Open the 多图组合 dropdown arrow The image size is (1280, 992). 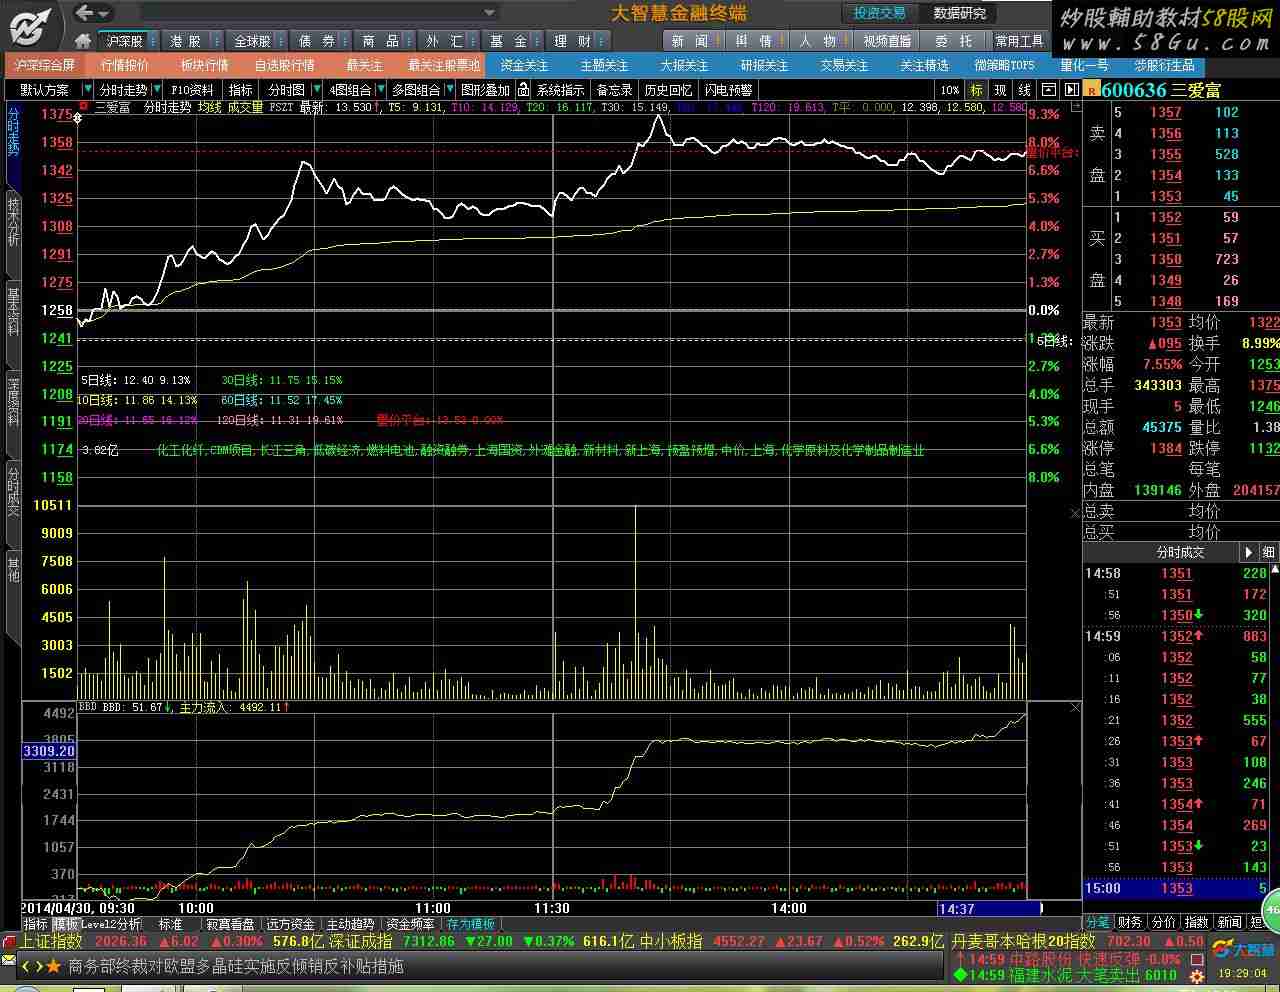449,90
